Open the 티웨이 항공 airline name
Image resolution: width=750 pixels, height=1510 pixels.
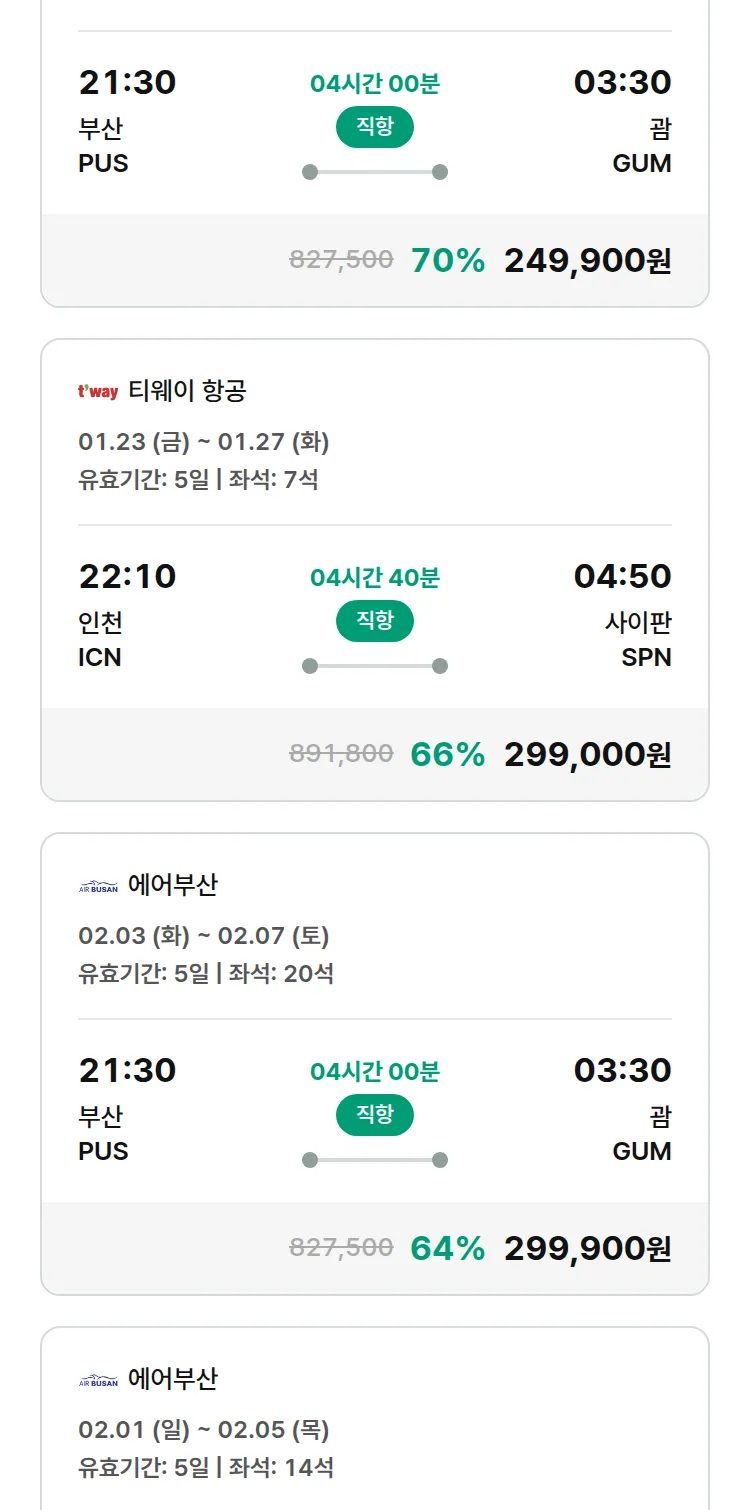pyautogui.click(x=187, y=391)
